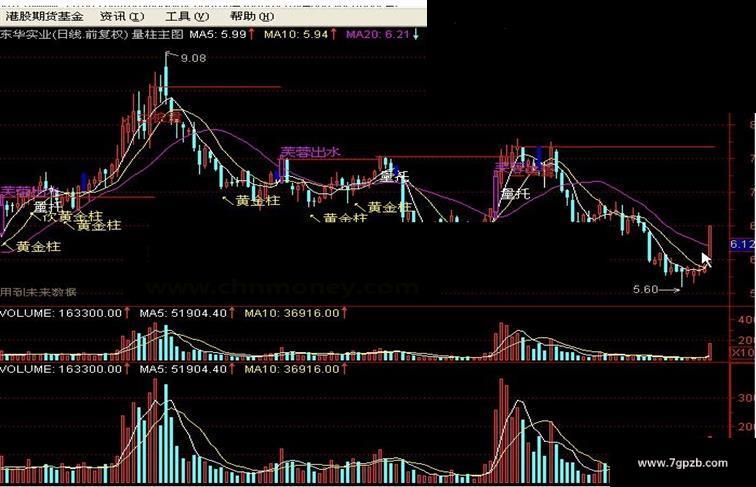The image size is (756, 487).
Task: Click the 5.60 low price label
Action: pos(645,289)
